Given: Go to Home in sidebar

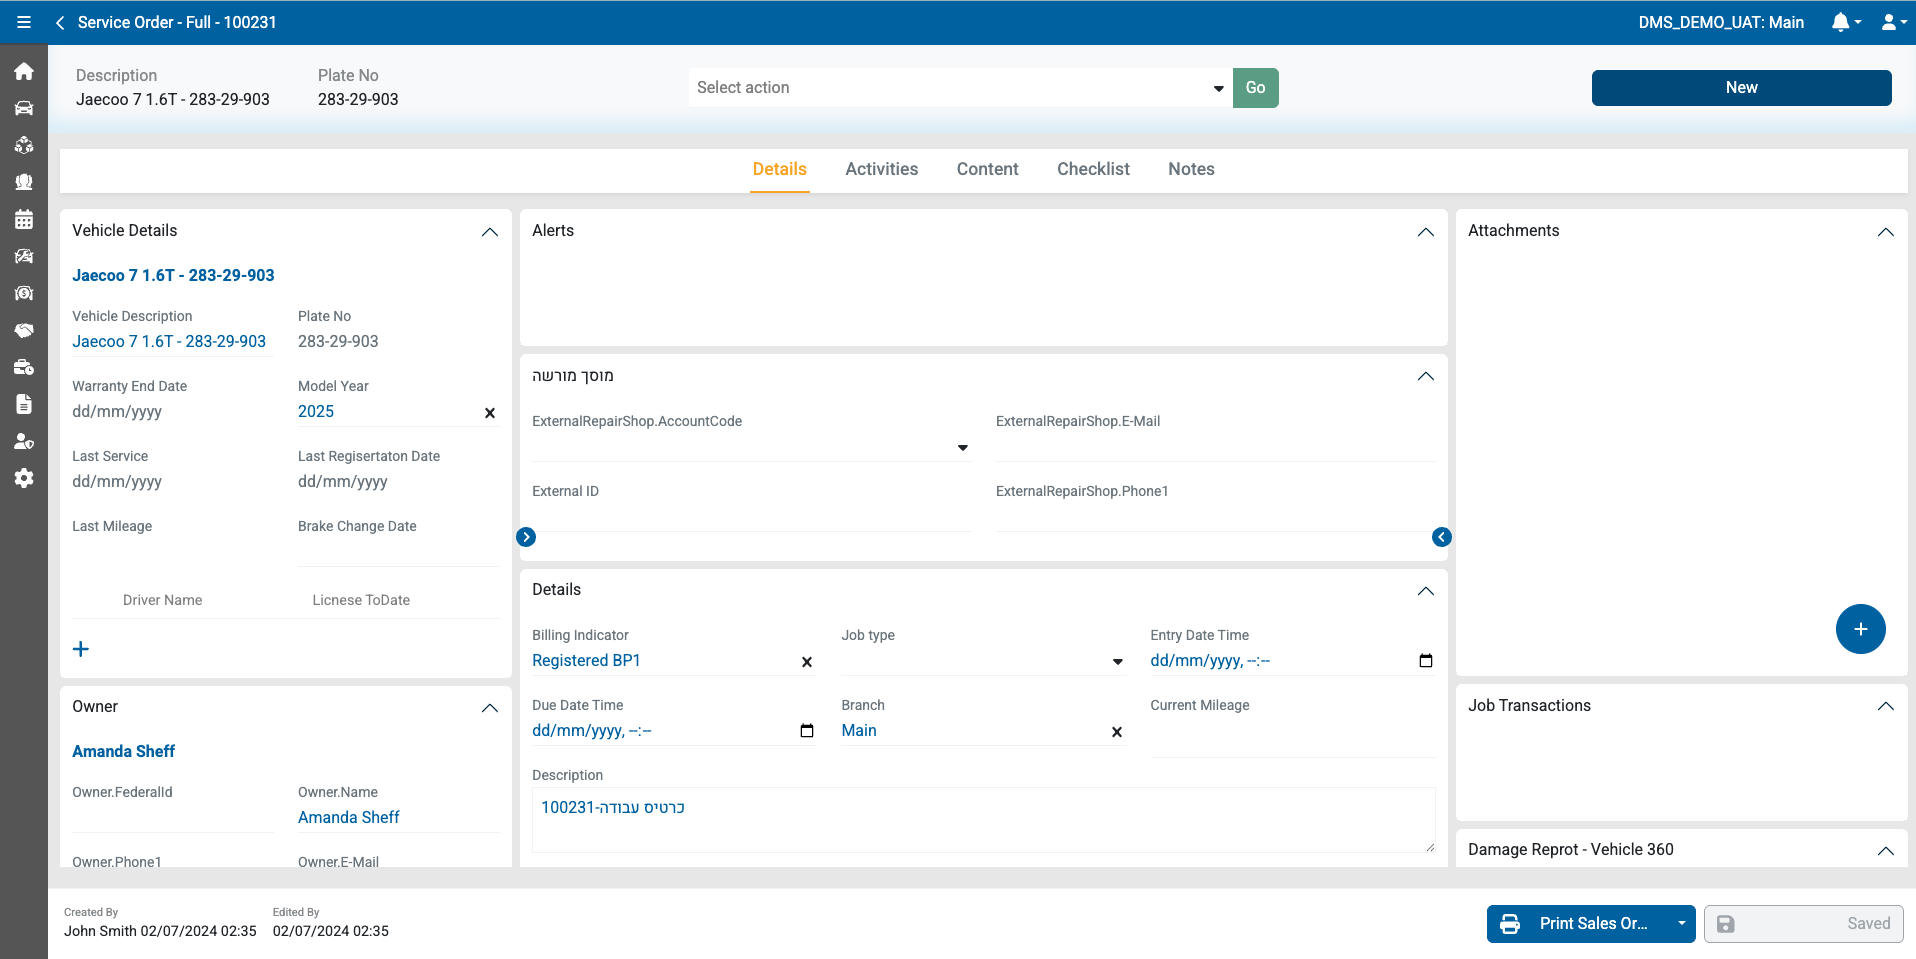Looking at the screenshot, I should 24,71.
